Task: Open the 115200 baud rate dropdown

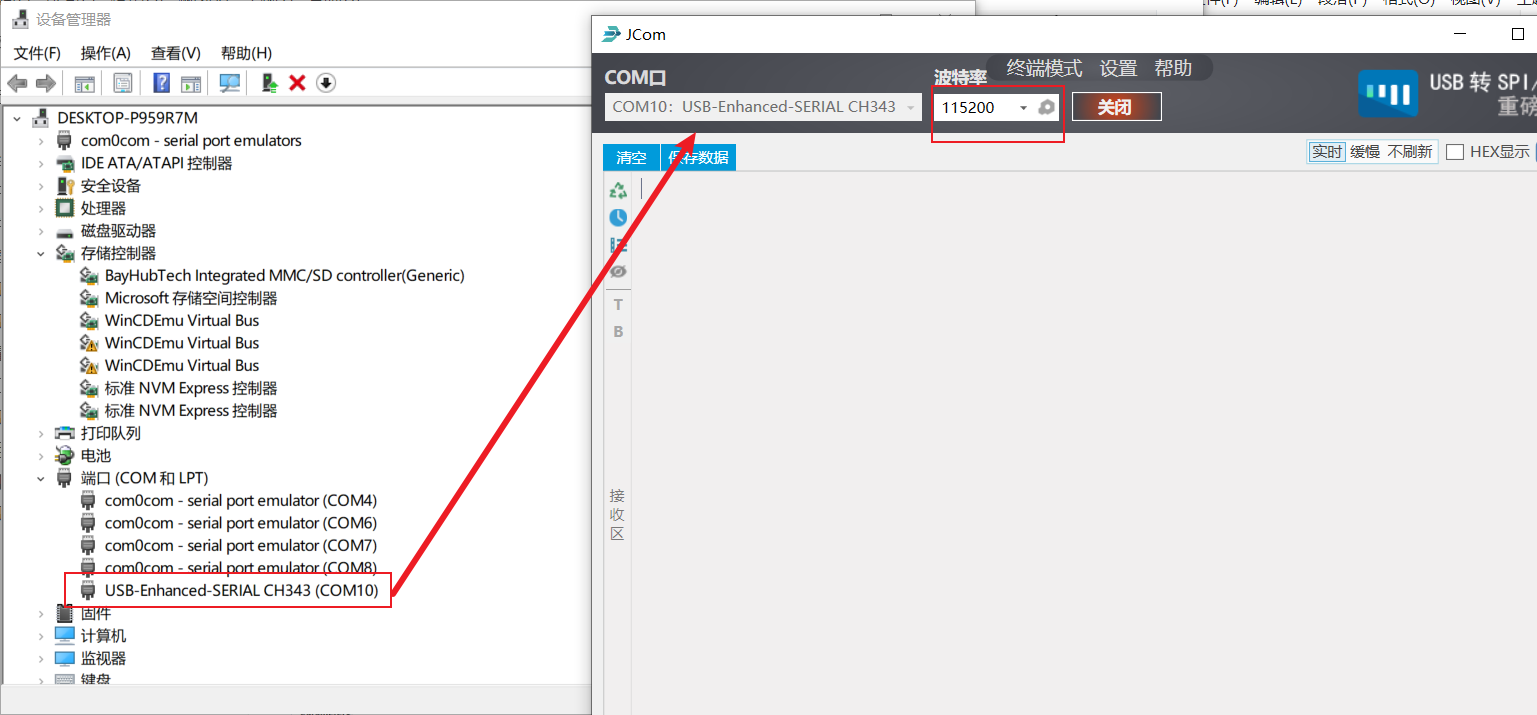Action: 1023,107
